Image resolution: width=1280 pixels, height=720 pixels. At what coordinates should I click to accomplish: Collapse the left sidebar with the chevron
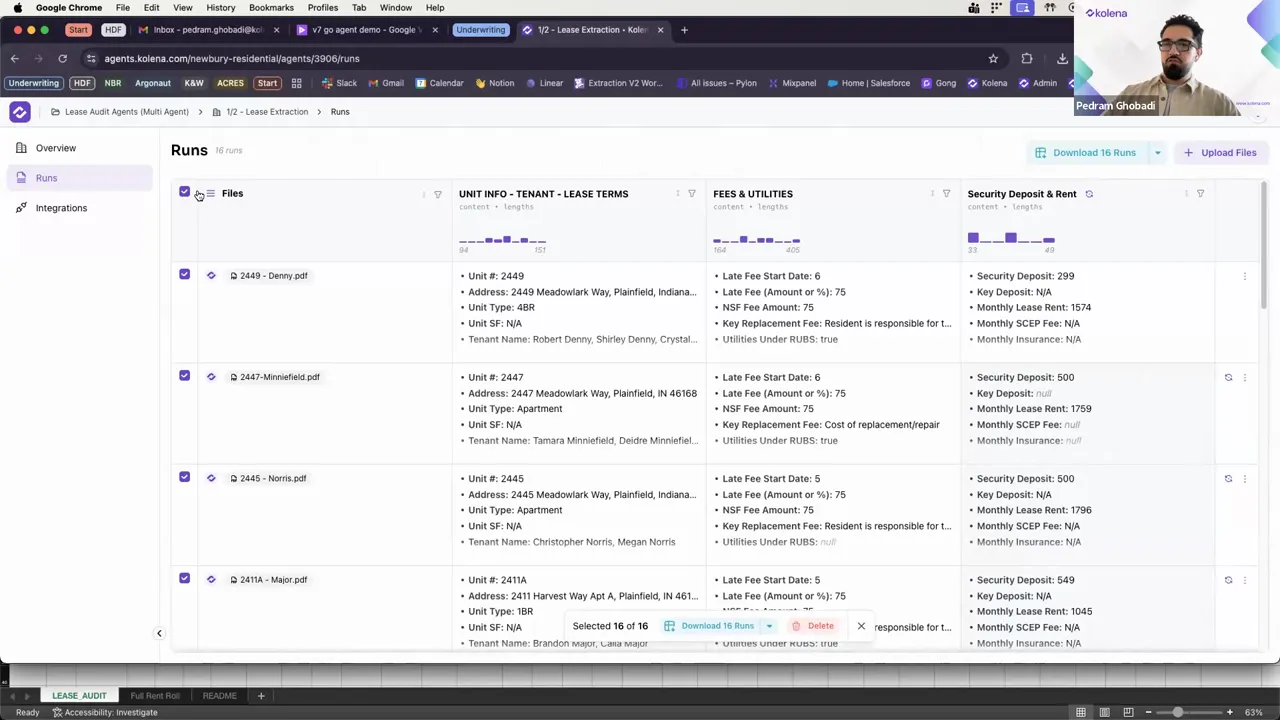pyautogui.click(x=159, y=632)
